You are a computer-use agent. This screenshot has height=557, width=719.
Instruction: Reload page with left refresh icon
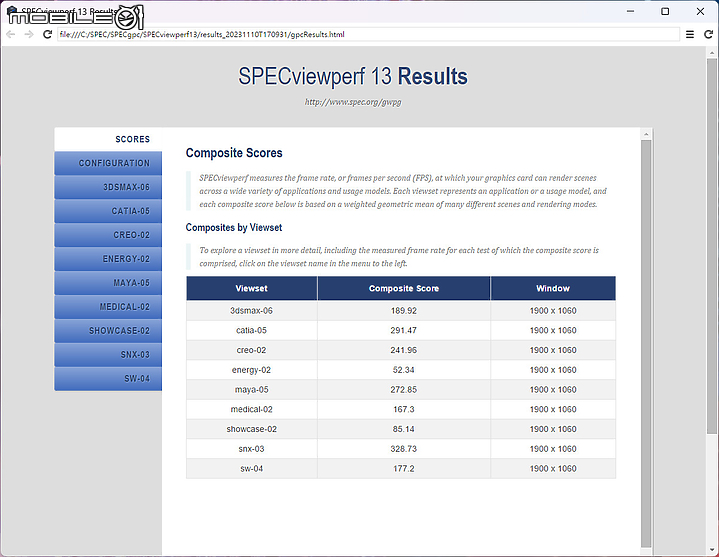tap(47, 34)
